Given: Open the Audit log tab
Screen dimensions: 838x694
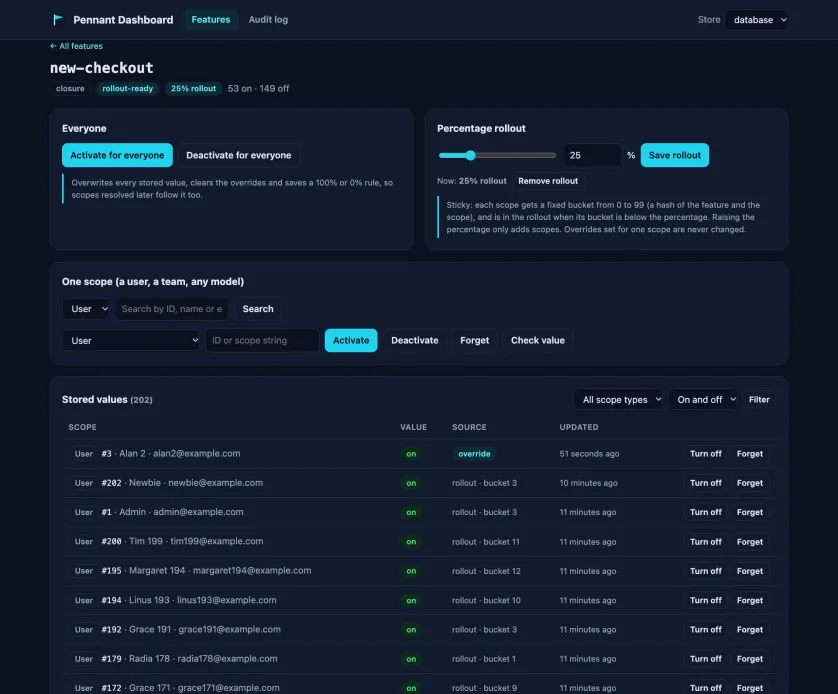Looking at the screenshot, I should [268, 20].
